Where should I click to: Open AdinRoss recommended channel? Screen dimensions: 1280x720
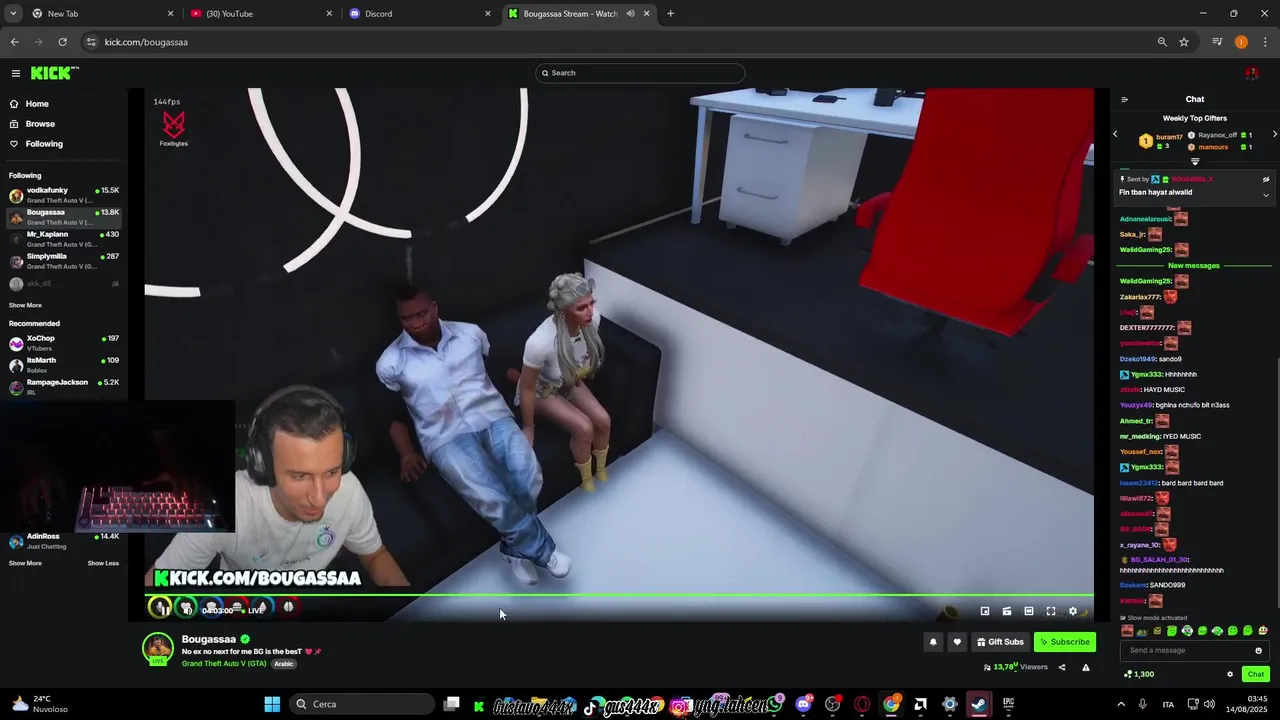click(x=64, y=541)
